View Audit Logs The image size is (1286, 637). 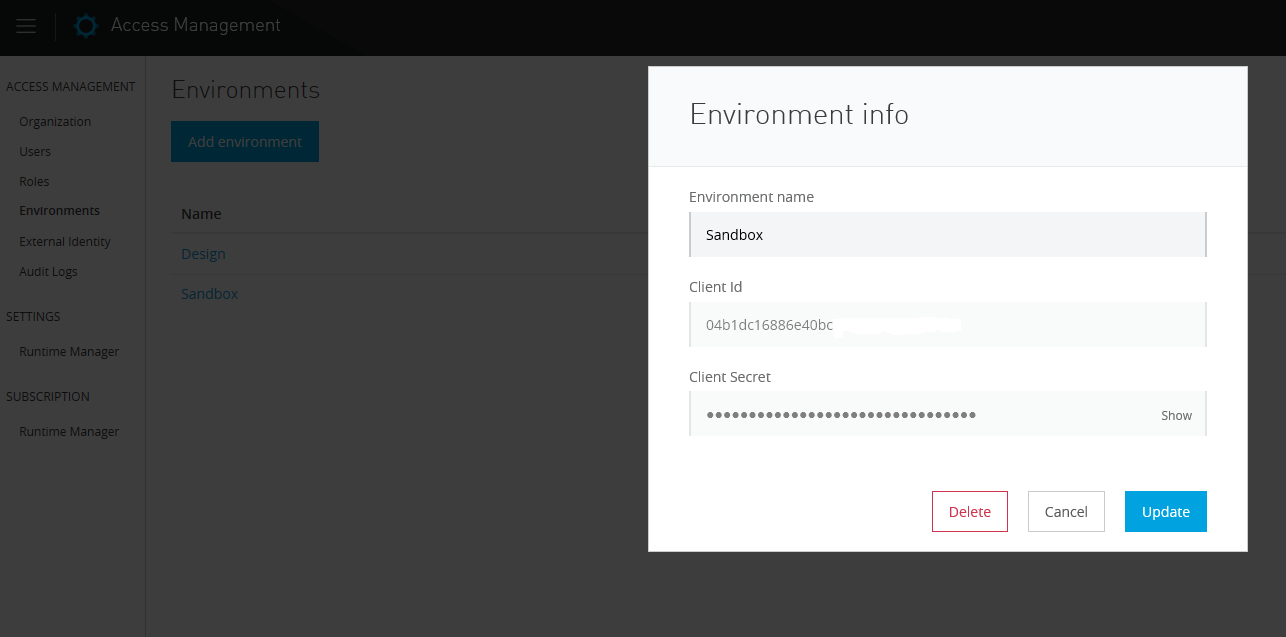[48, 272]
